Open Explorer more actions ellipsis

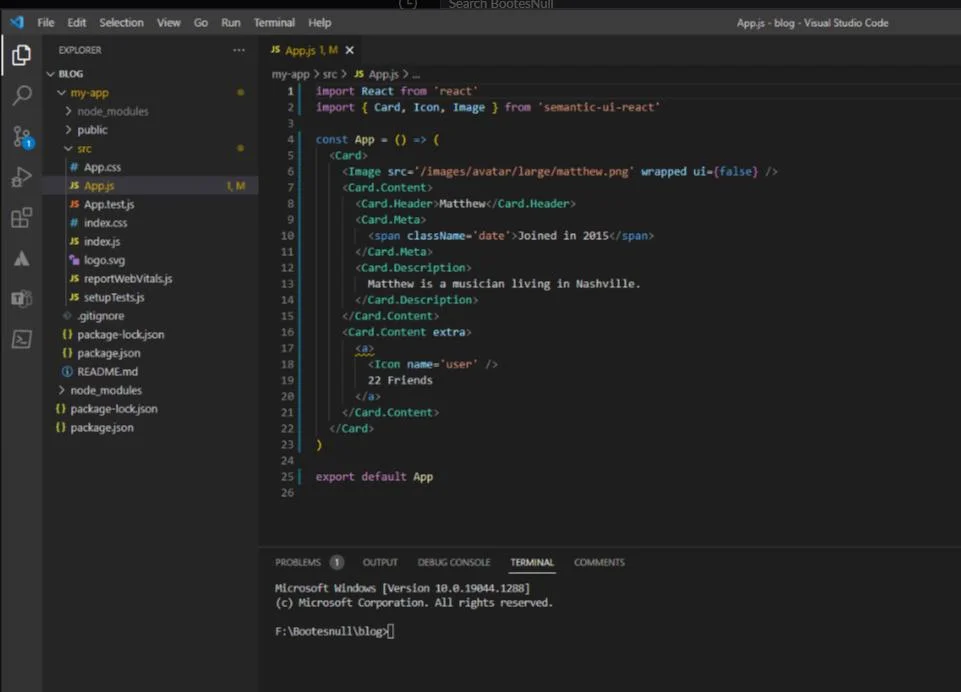(238, 50)
